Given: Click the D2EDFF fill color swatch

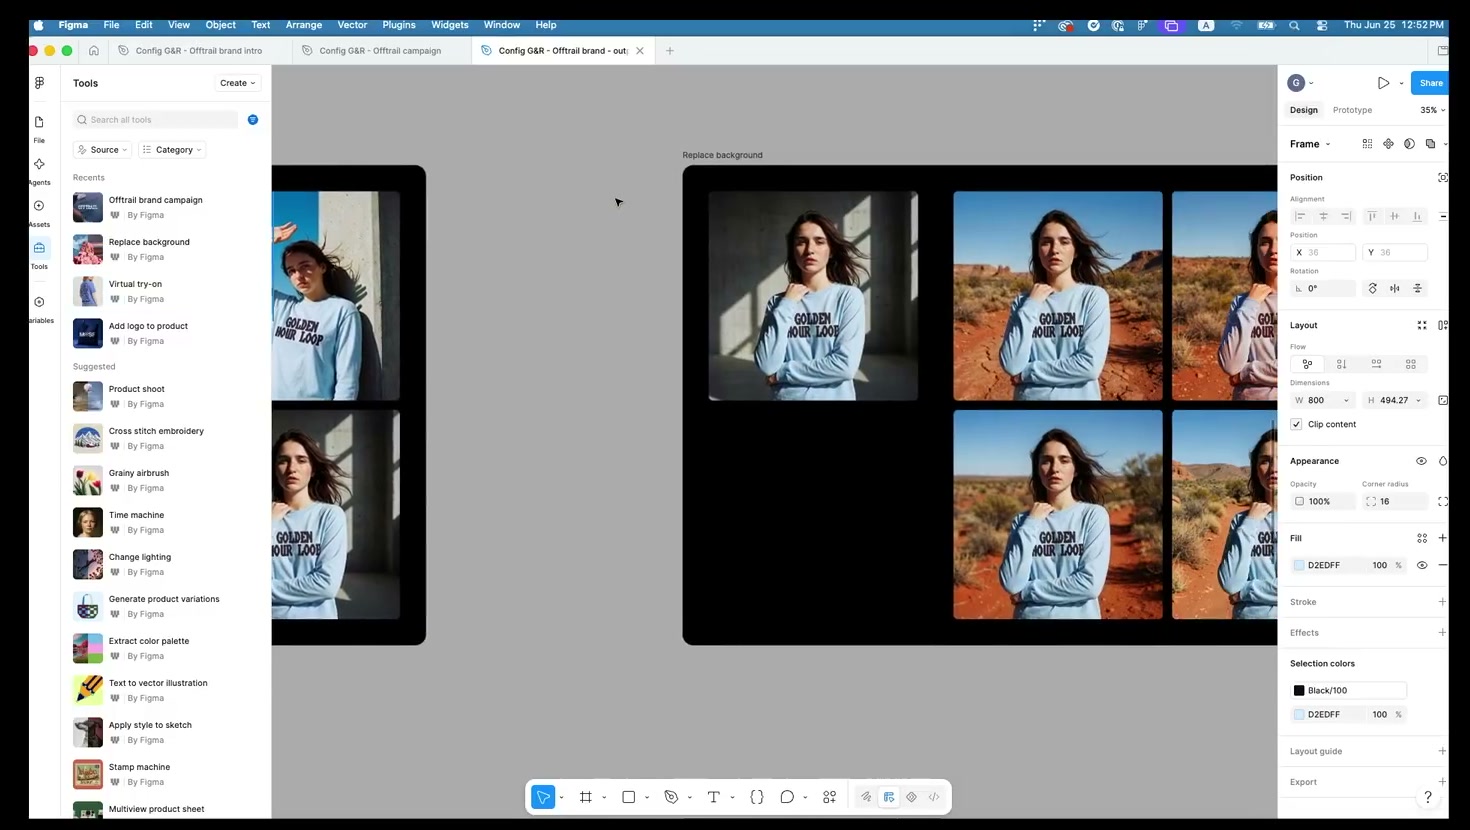Looking at the screenshot, I should (1299, 565).
